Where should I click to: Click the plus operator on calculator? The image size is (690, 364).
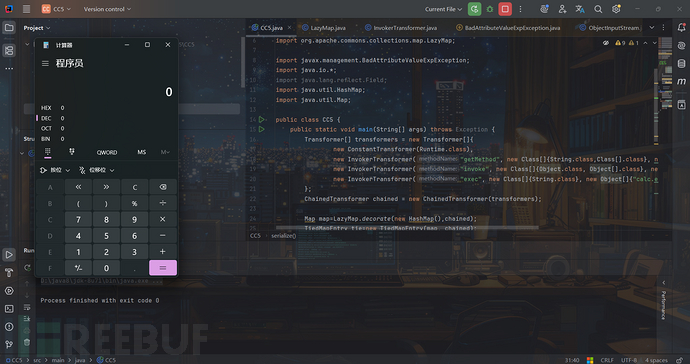click(163, 252)
